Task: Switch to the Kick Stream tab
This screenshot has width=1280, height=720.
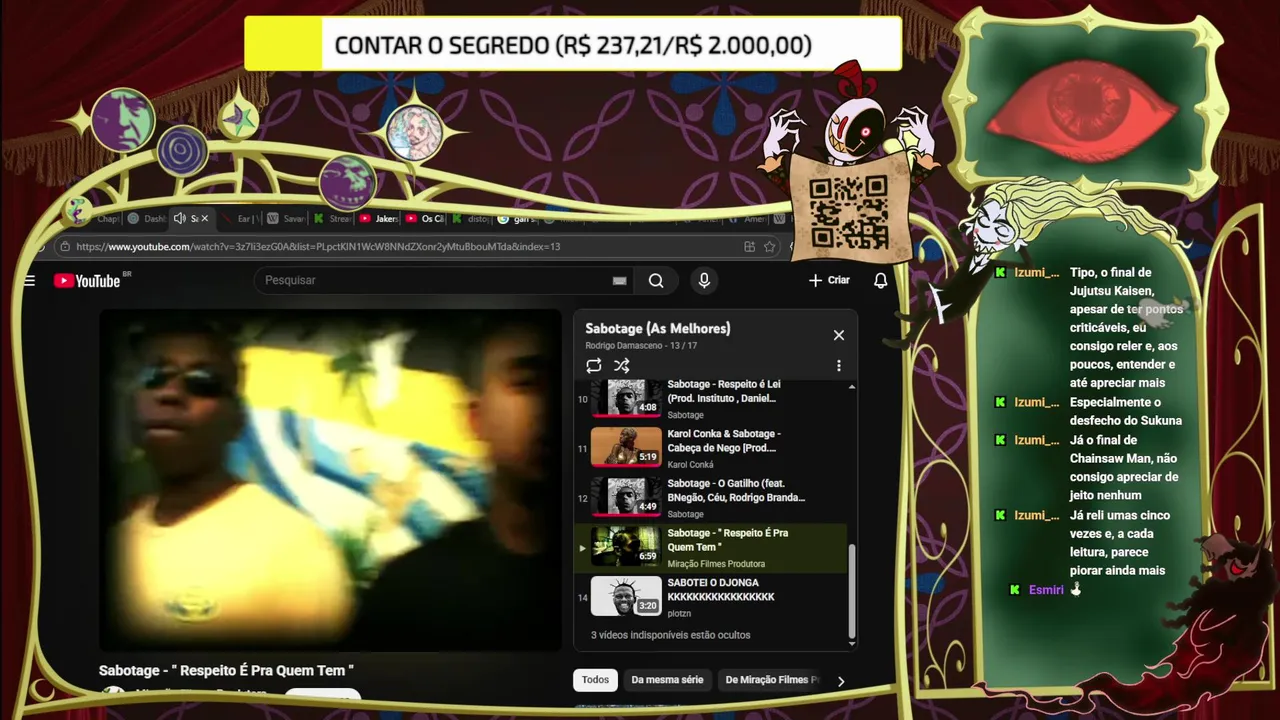Action: (333, 218)
